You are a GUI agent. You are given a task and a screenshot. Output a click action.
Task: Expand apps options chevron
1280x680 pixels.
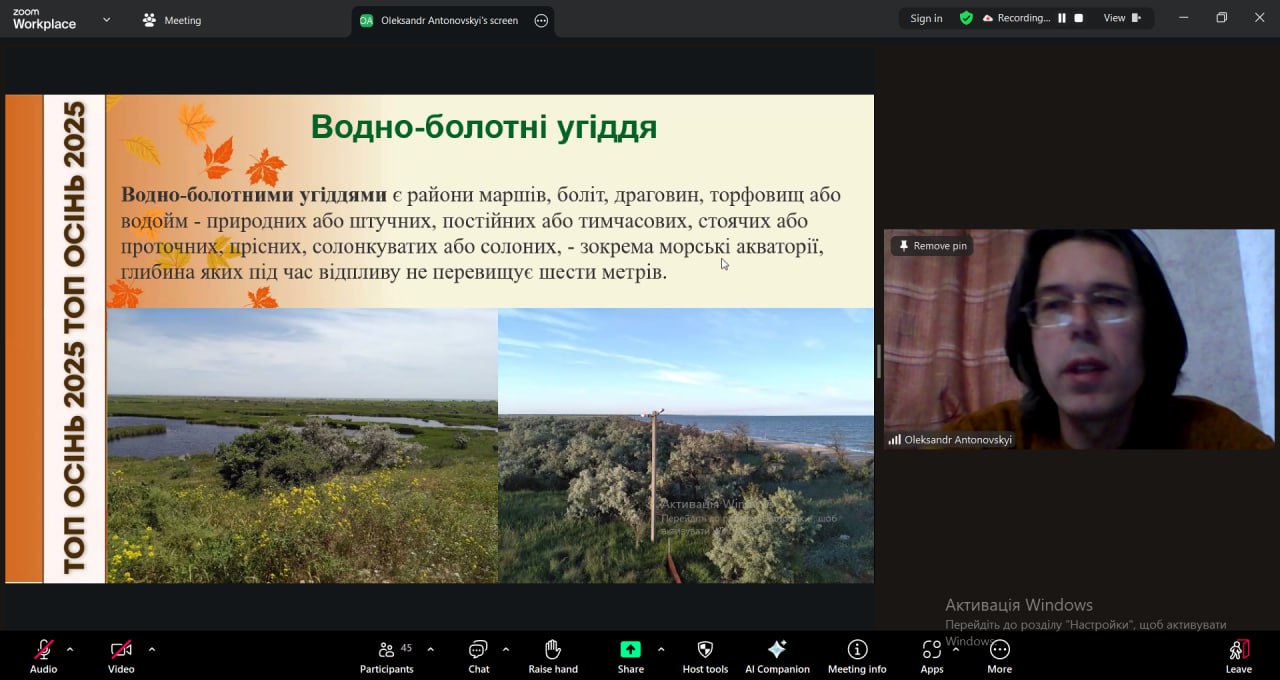[x=956, y=649]
